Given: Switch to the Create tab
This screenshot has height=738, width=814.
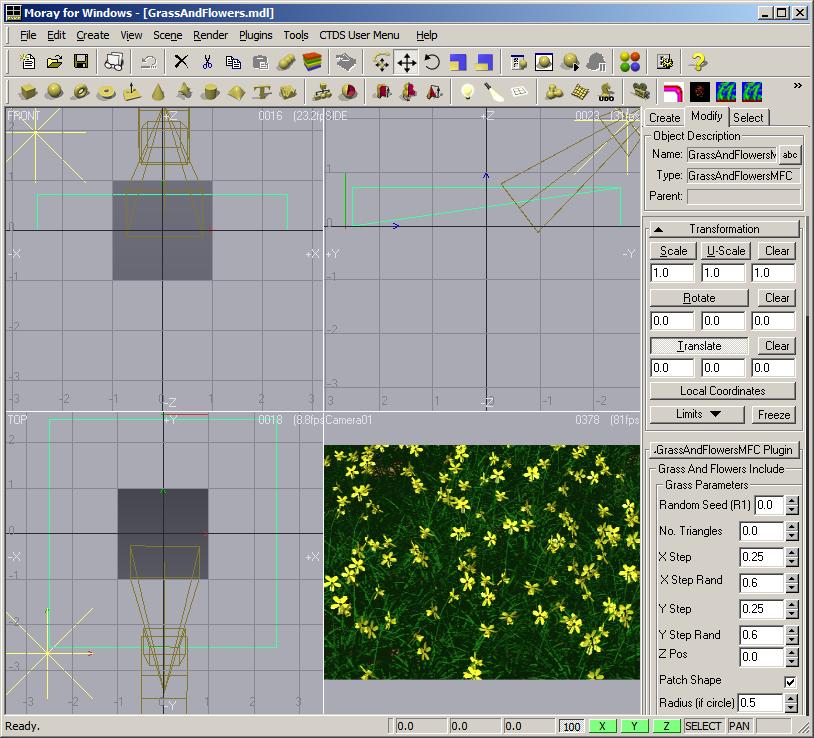Looking at the screenshot, I should click(664, 118).
